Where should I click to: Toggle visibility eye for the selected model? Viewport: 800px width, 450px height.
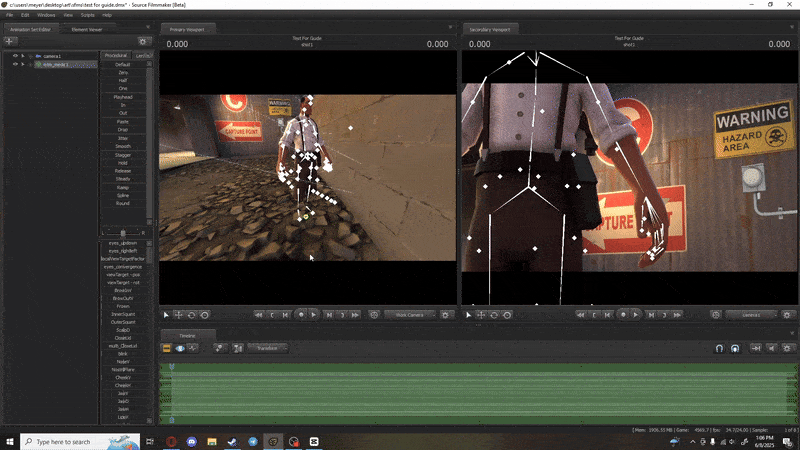[x=15, y=64]
